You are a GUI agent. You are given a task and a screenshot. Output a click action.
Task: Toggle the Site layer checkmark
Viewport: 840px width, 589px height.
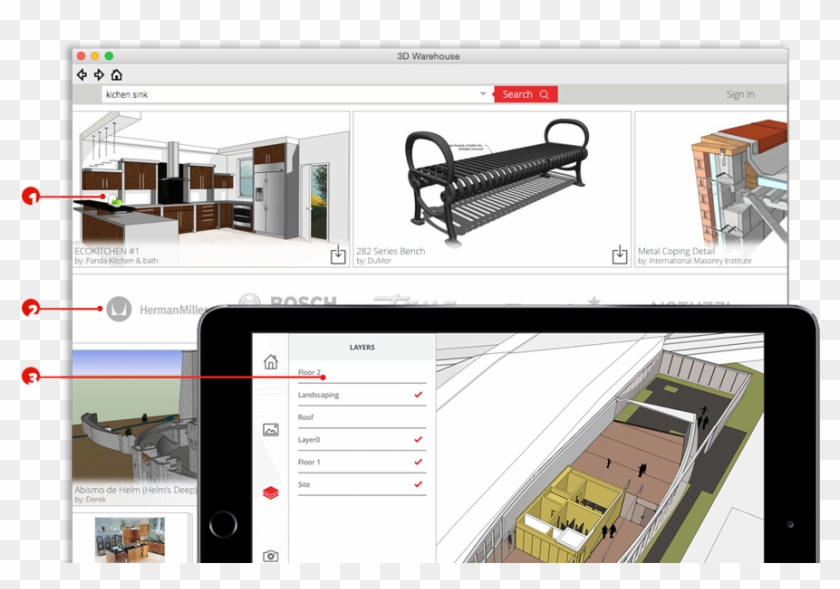(x=418, y=484)
